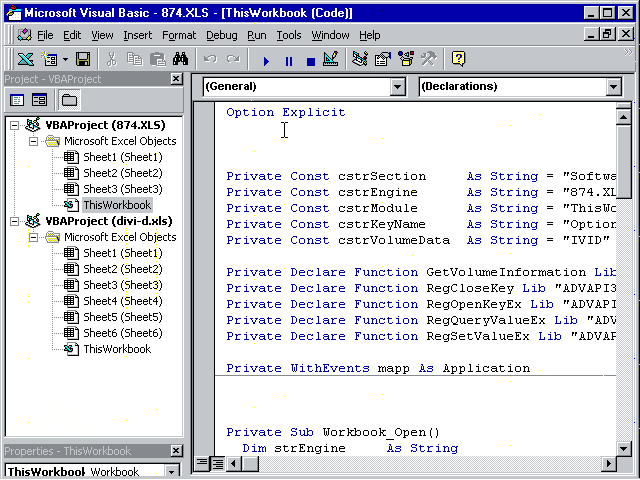The image size is (640, 480).
Task: Open the Format menu
Action: [179, 36]
